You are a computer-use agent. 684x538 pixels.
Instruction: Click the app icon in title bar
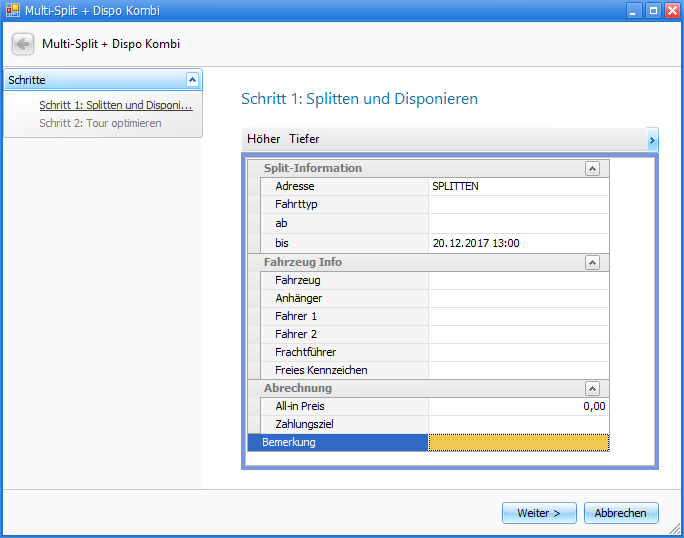12,11
